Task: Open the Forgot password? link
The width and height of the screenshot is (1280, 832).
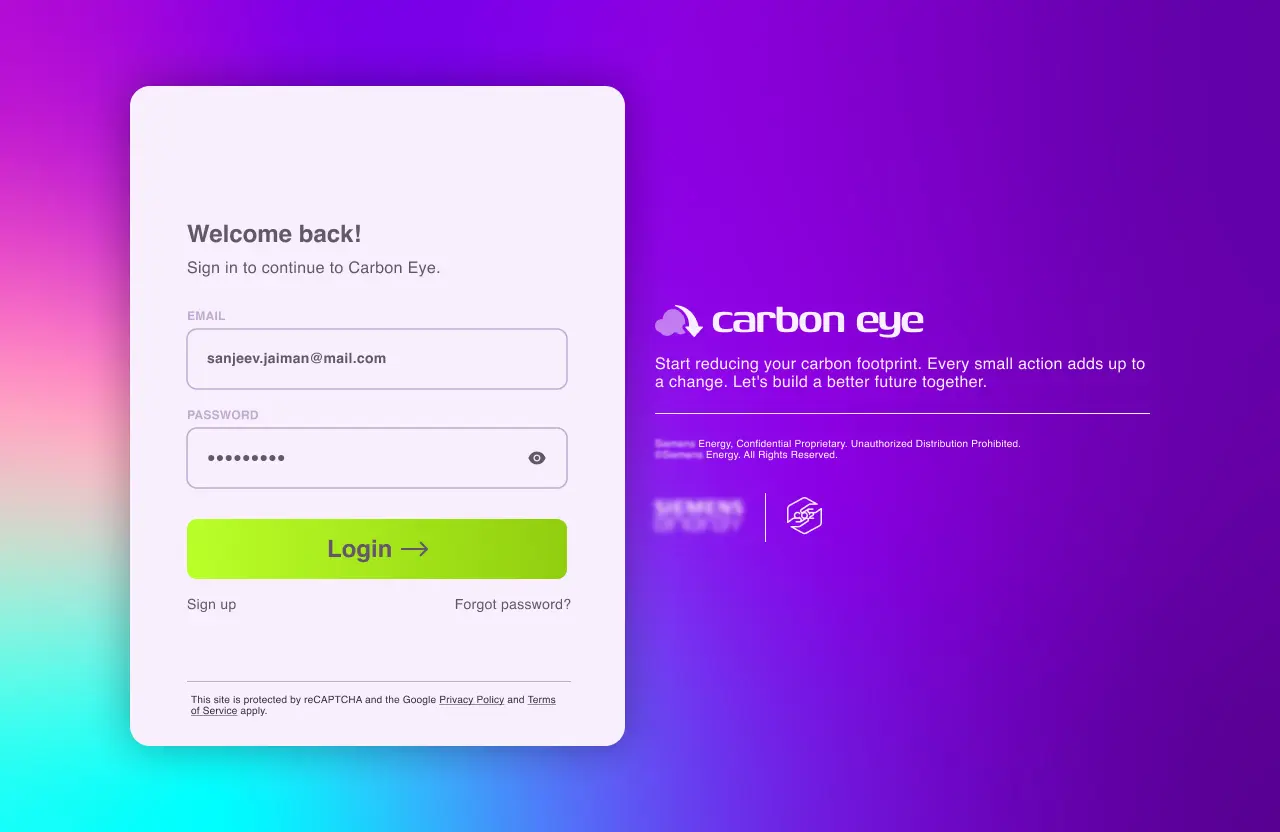Action: [513, 604]
